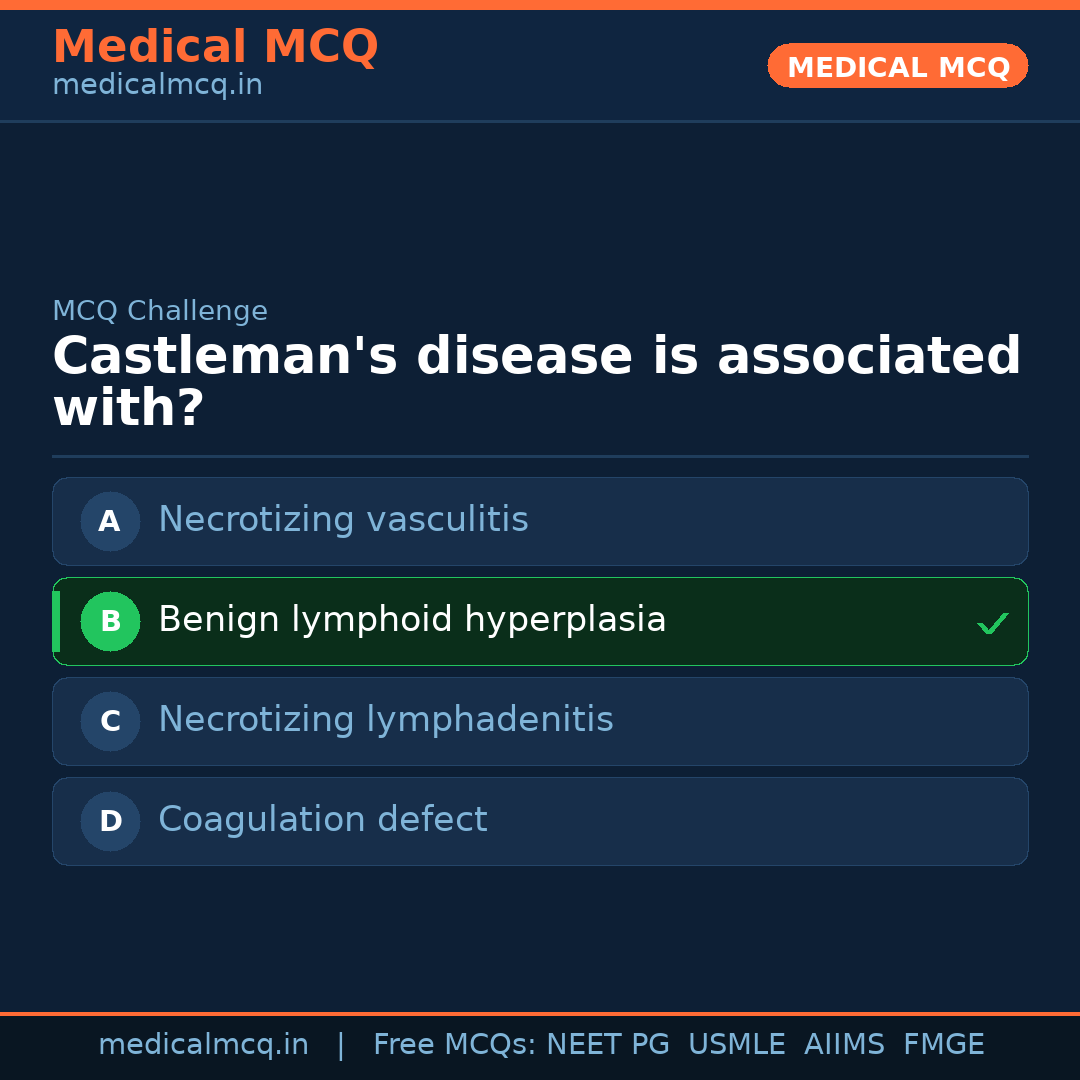Click AIIMS in footer

(844, 1045)
